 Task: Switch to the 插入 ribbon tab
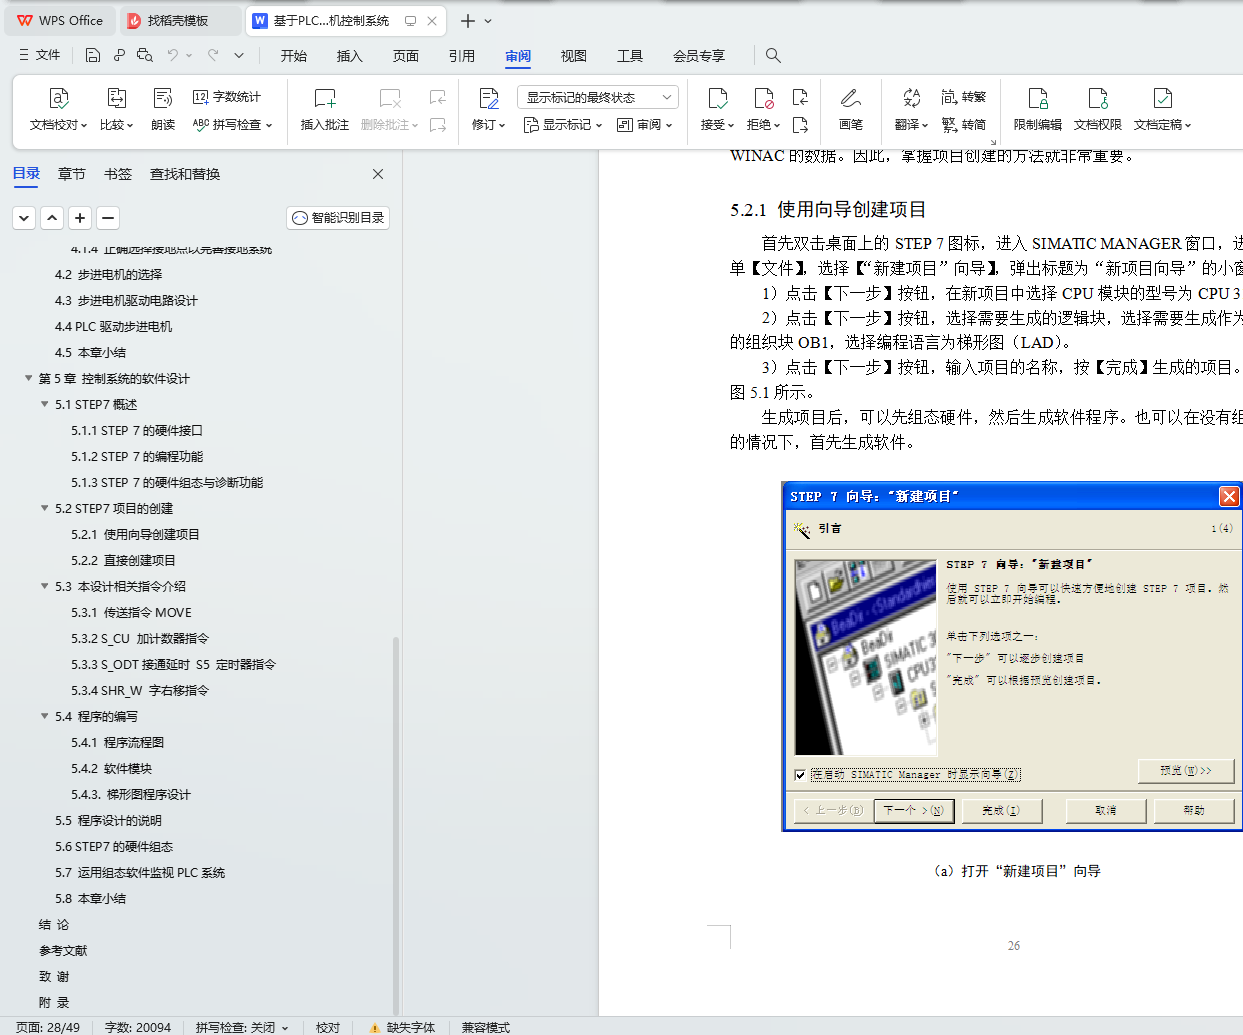pos(350,56)
